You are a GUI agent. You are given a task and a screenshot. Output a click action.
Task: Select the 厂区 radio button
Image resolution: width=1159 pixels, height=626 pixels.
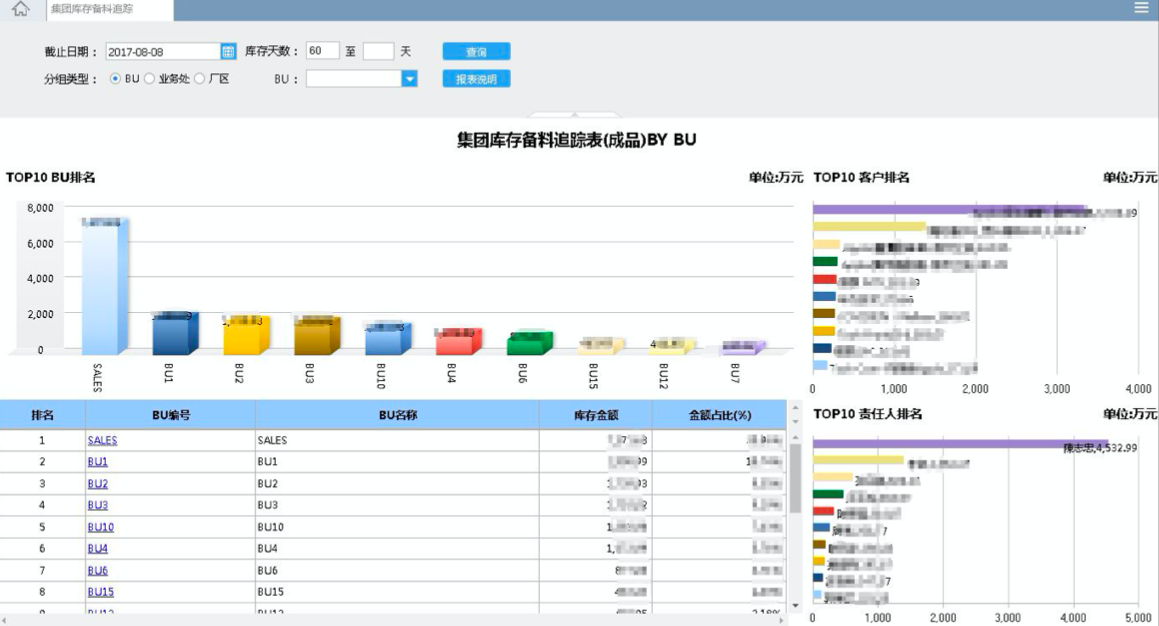[x=200, y=78]
